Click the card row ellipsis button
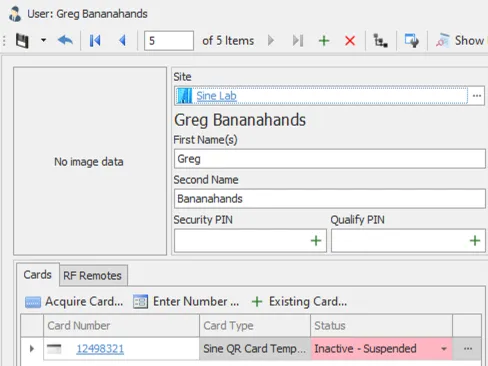488x366 pixels. tap(468, 349)
